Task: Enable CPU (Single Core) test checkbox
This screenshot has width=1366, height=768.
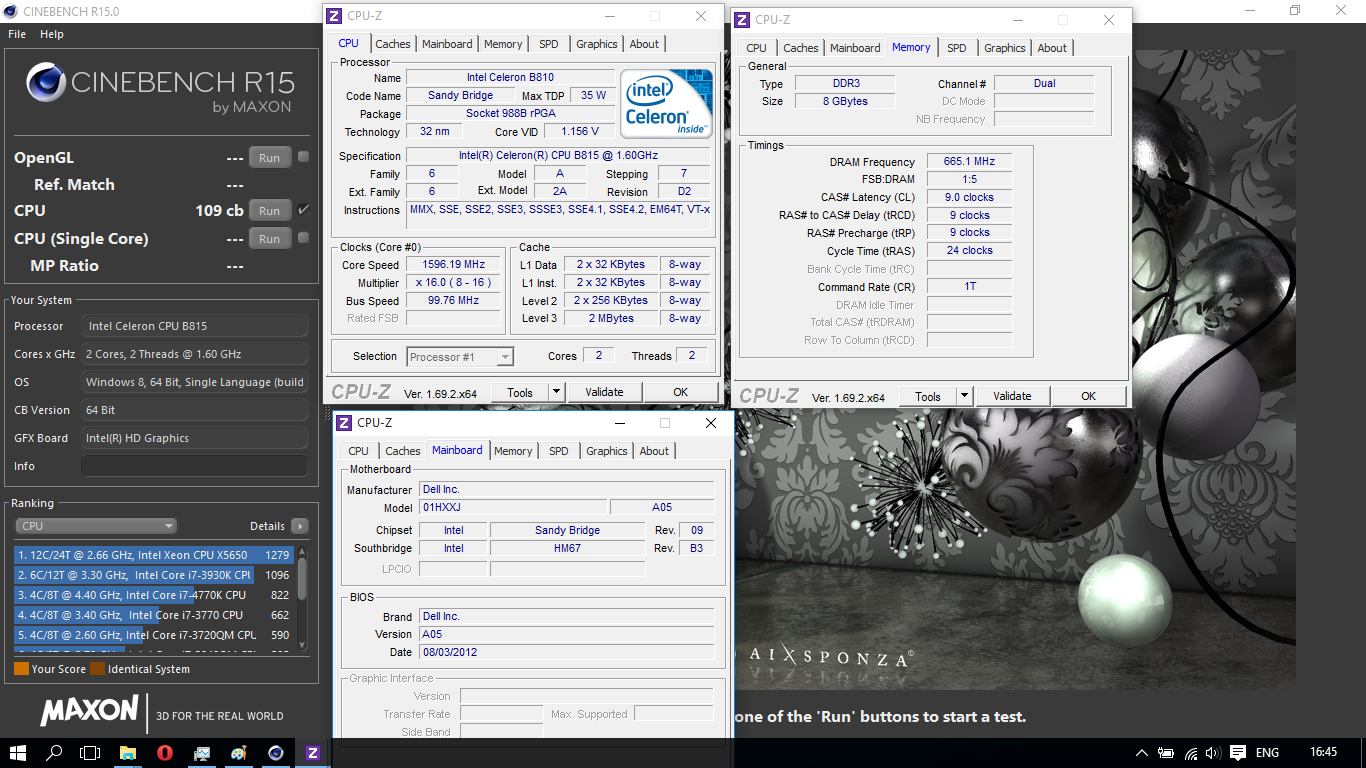Action: 303,238
